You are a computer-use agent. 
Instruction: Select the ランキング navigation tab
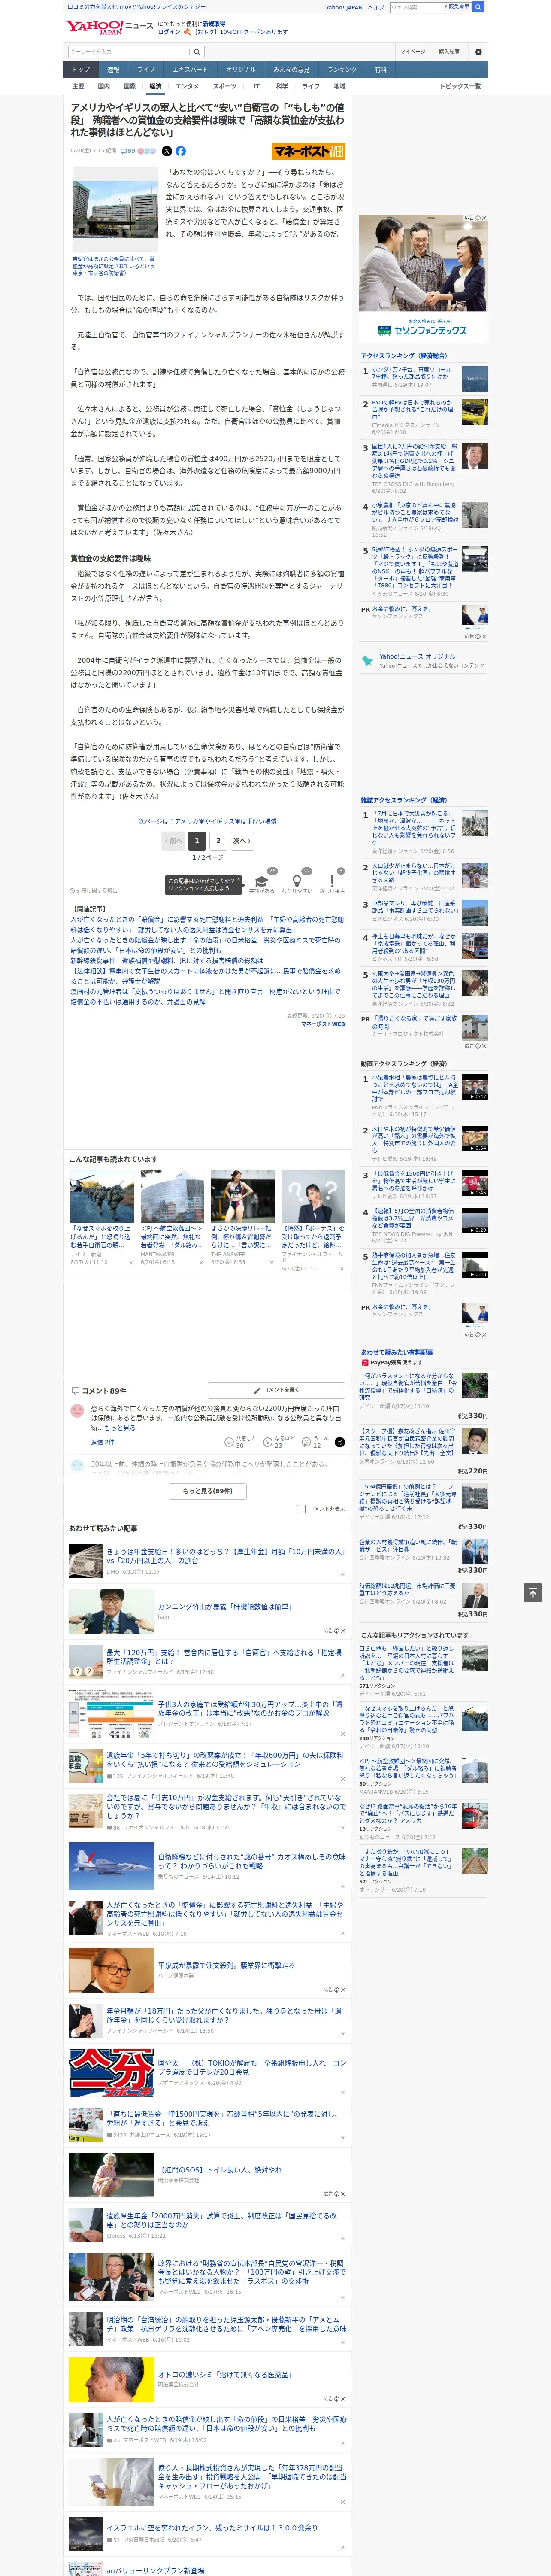click(x=342, y=70)
